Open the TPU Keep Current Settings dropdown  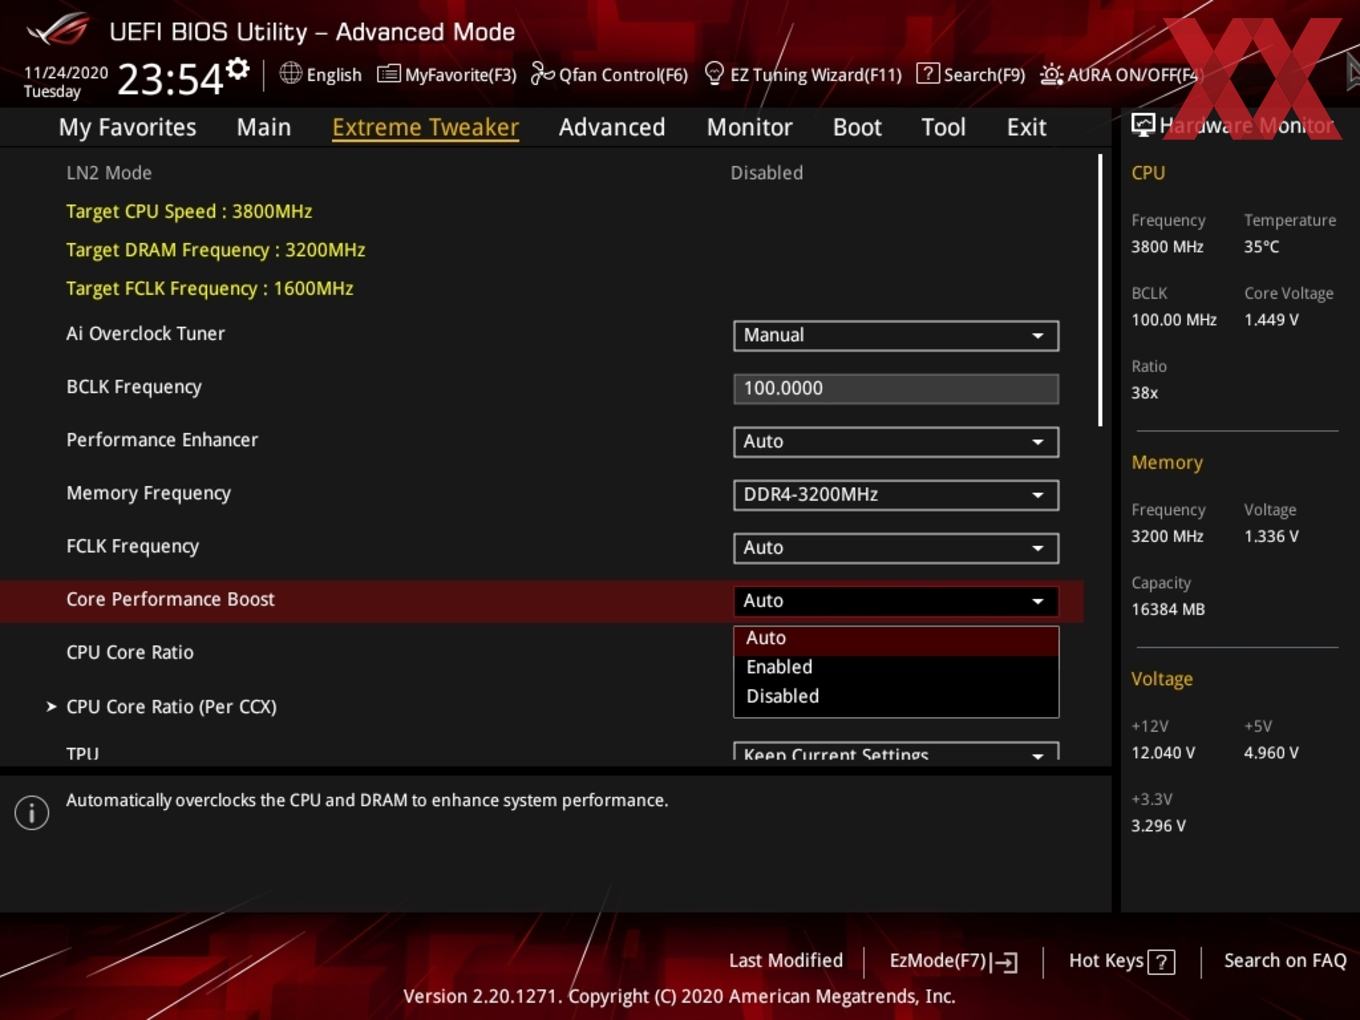896,751
